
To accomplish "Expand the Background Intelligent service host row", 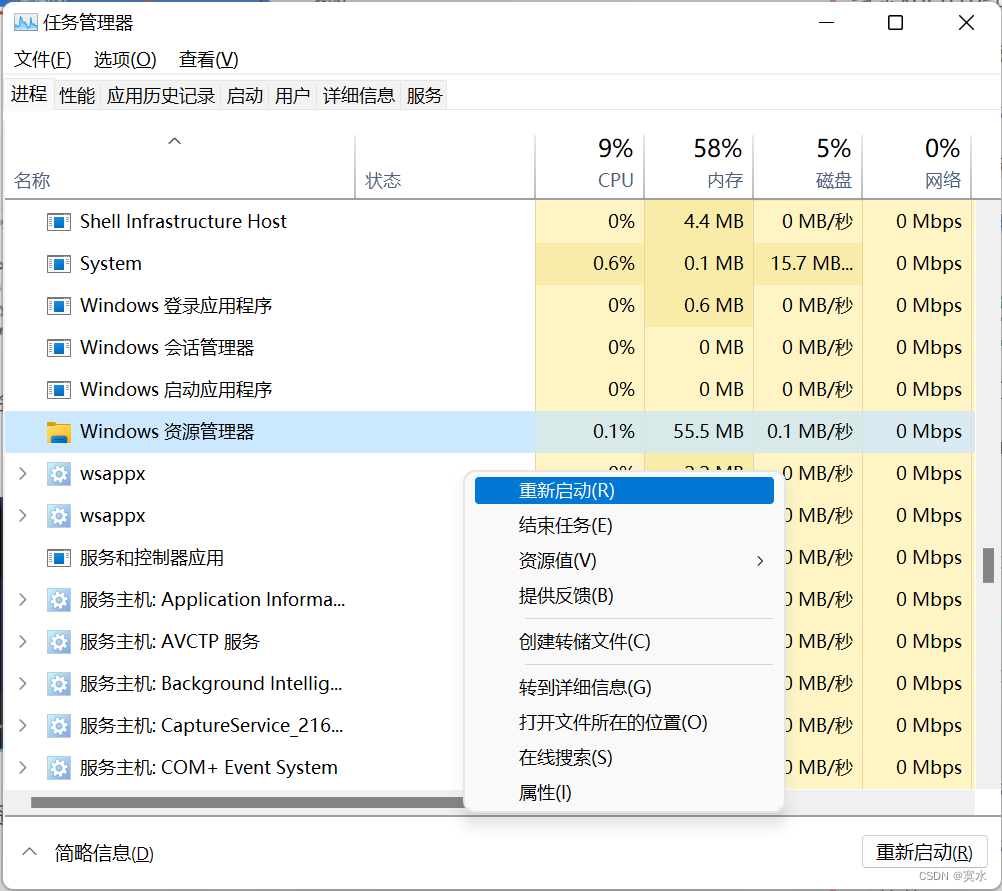I will click(23, 683).
